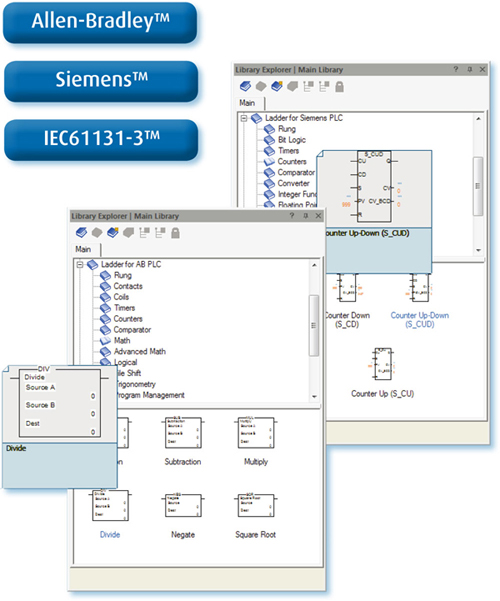
Task: Click Counter Down (S_CD) block thumbnail
Action: tap(347, 288)
